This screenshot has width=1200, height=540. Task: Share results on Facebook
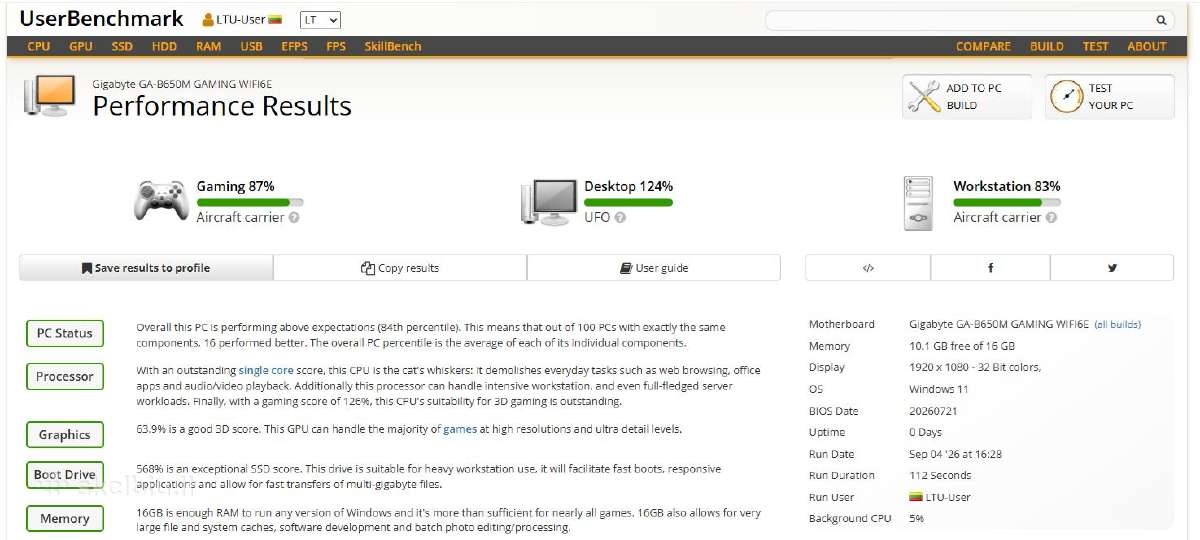pyautogui.click(x=990, y=268)
